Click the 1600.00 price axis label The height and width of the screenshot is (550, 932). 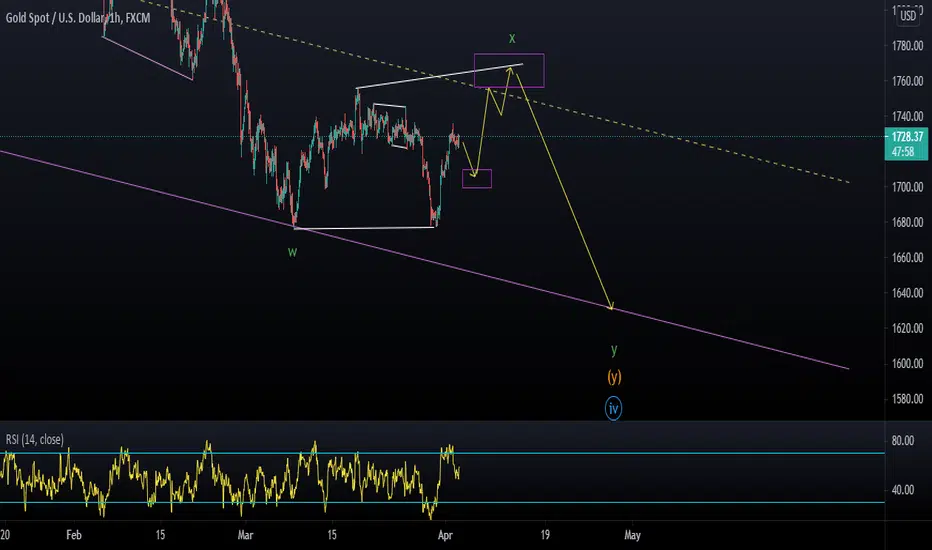pyautogui.click(x=908, y=363)
